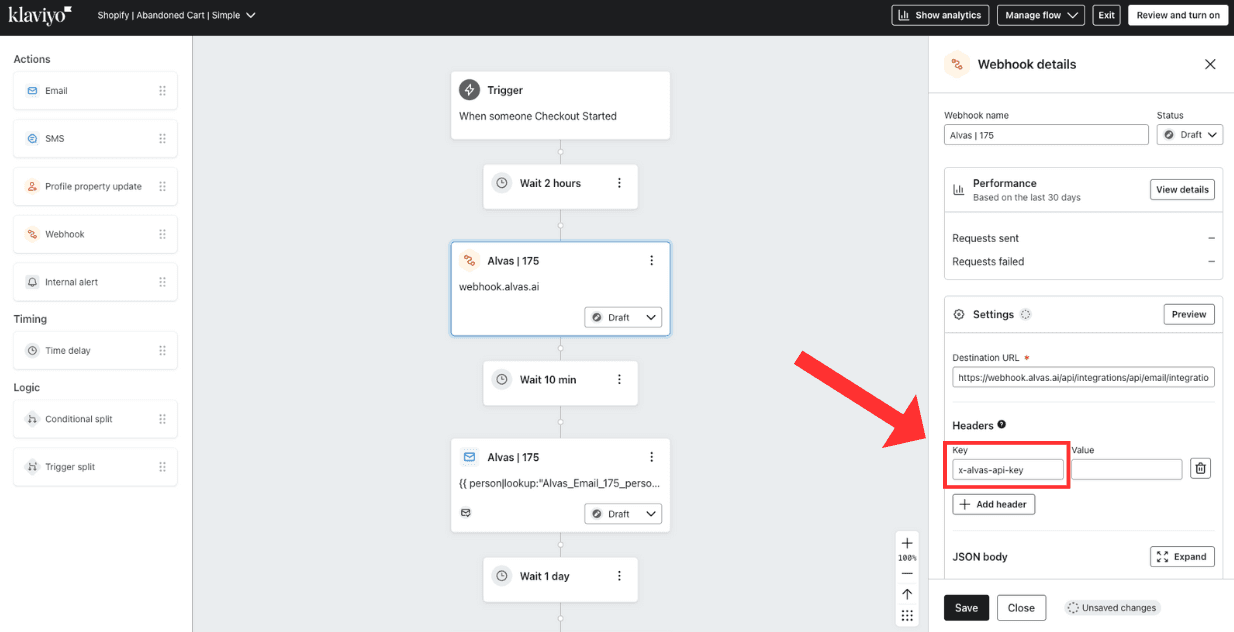Image resolution: width=1234 pixels, height=632 pixels.
Task: Open Draft status dropdown on email card
Action: pos(622,514)
